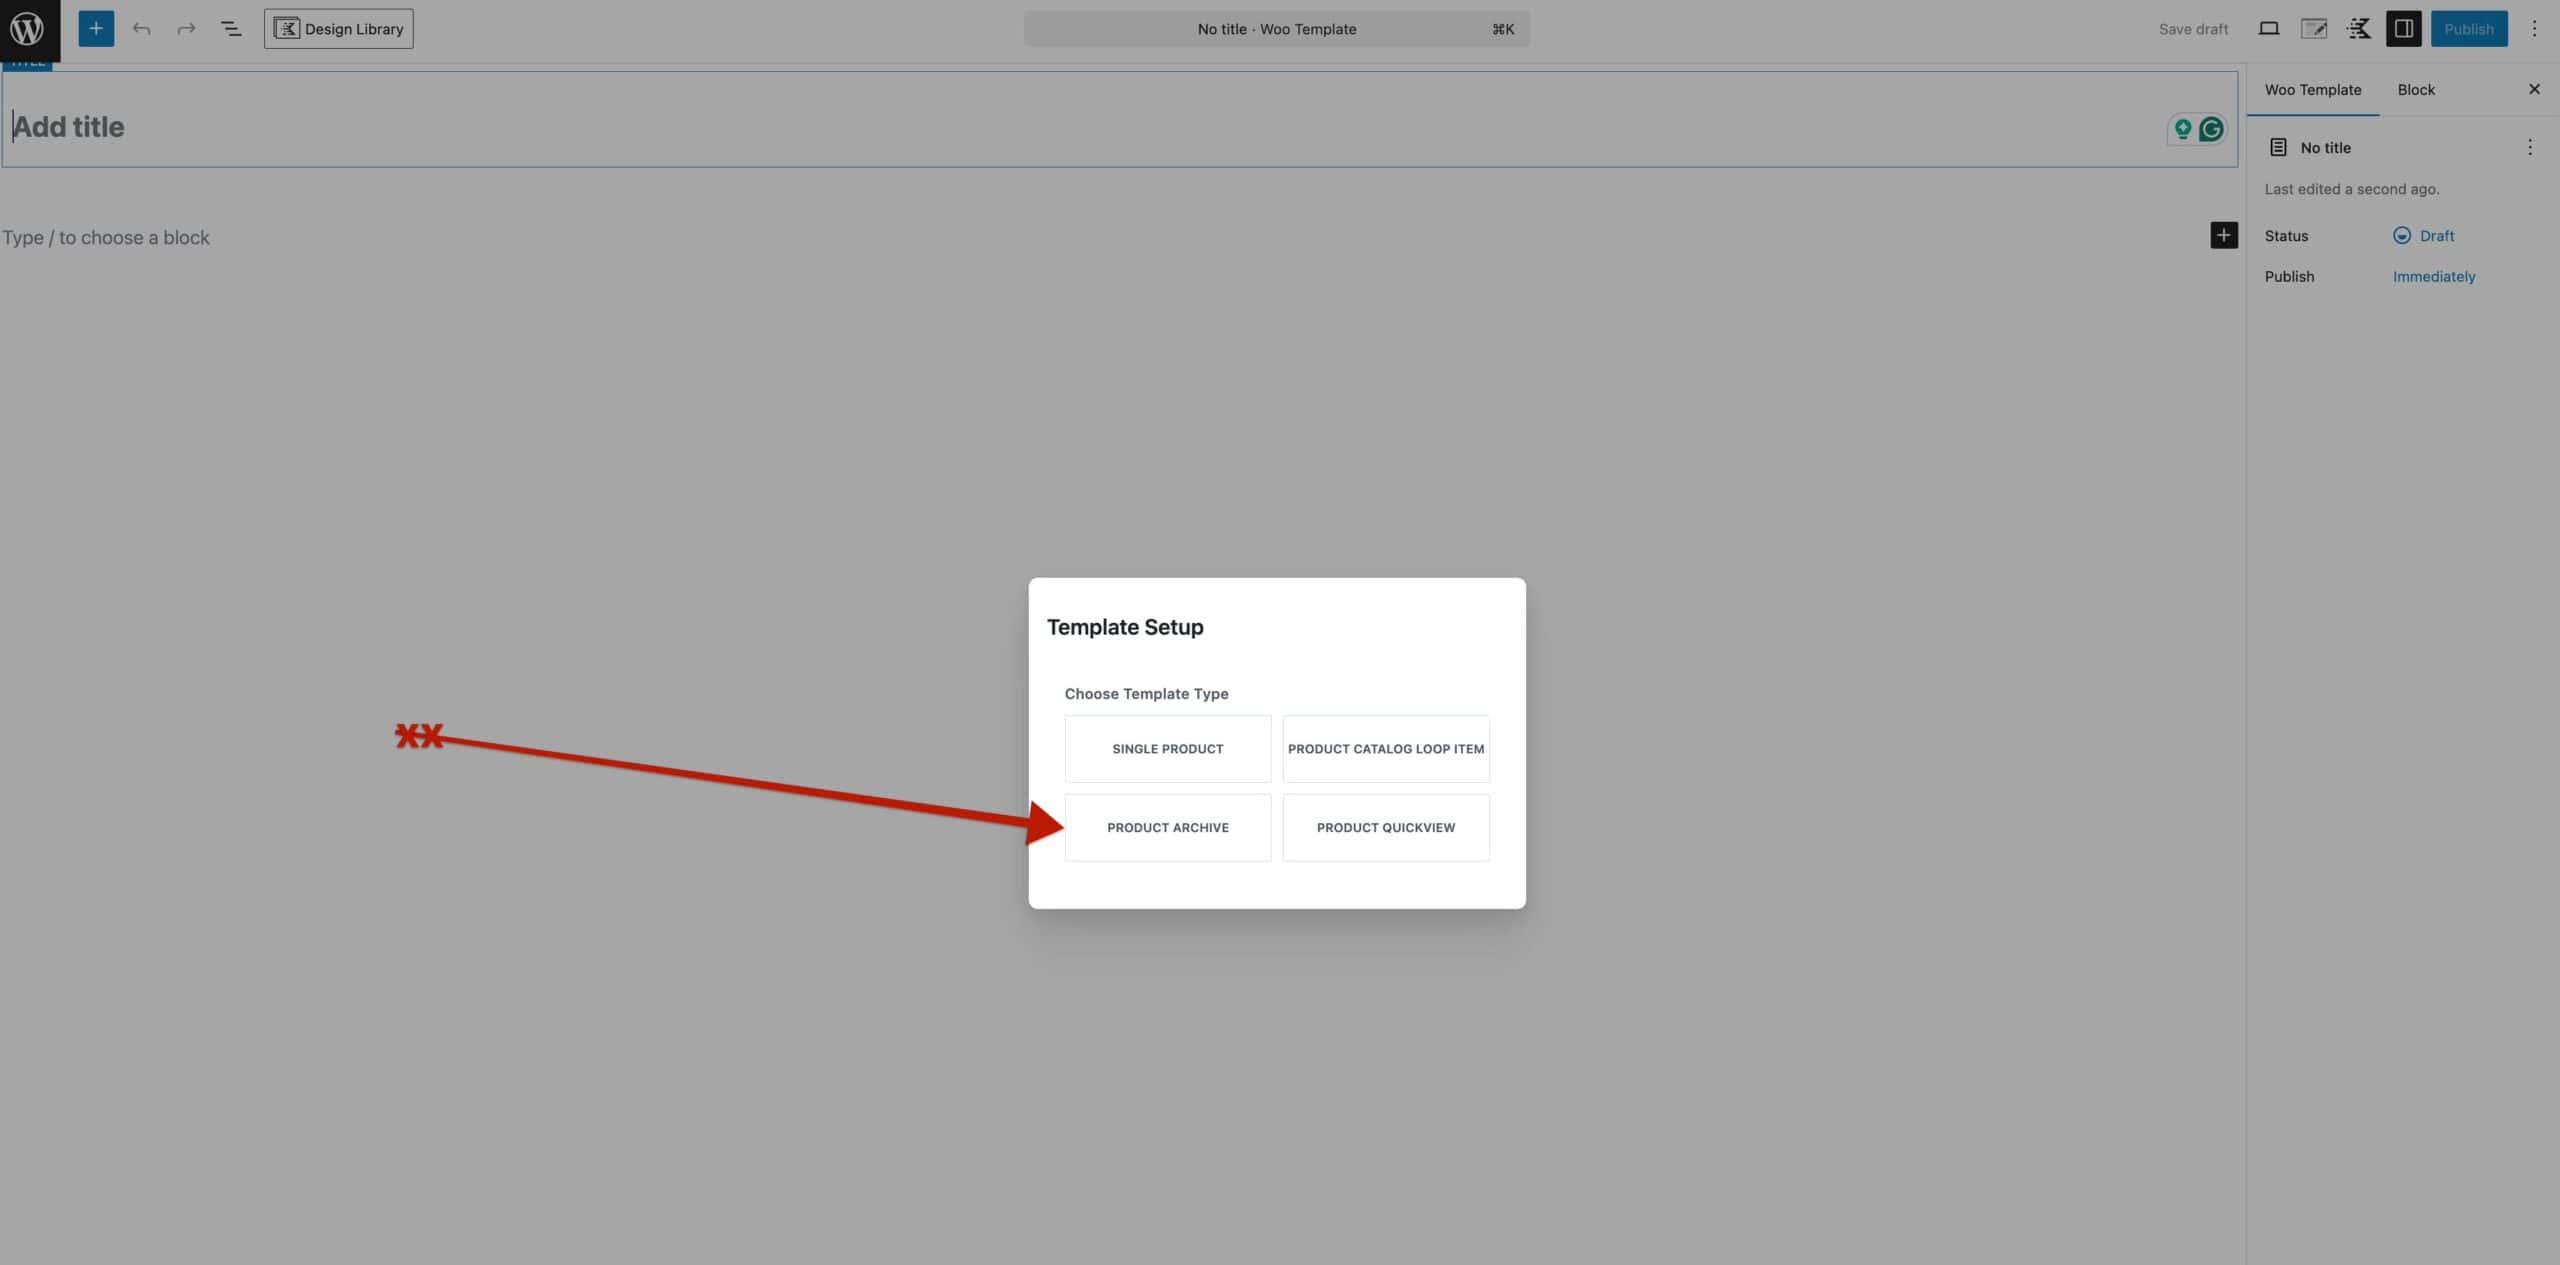2560x1265 pixels.
Task: Click the Grammarly icon in title field
Action: [2211, 129]
